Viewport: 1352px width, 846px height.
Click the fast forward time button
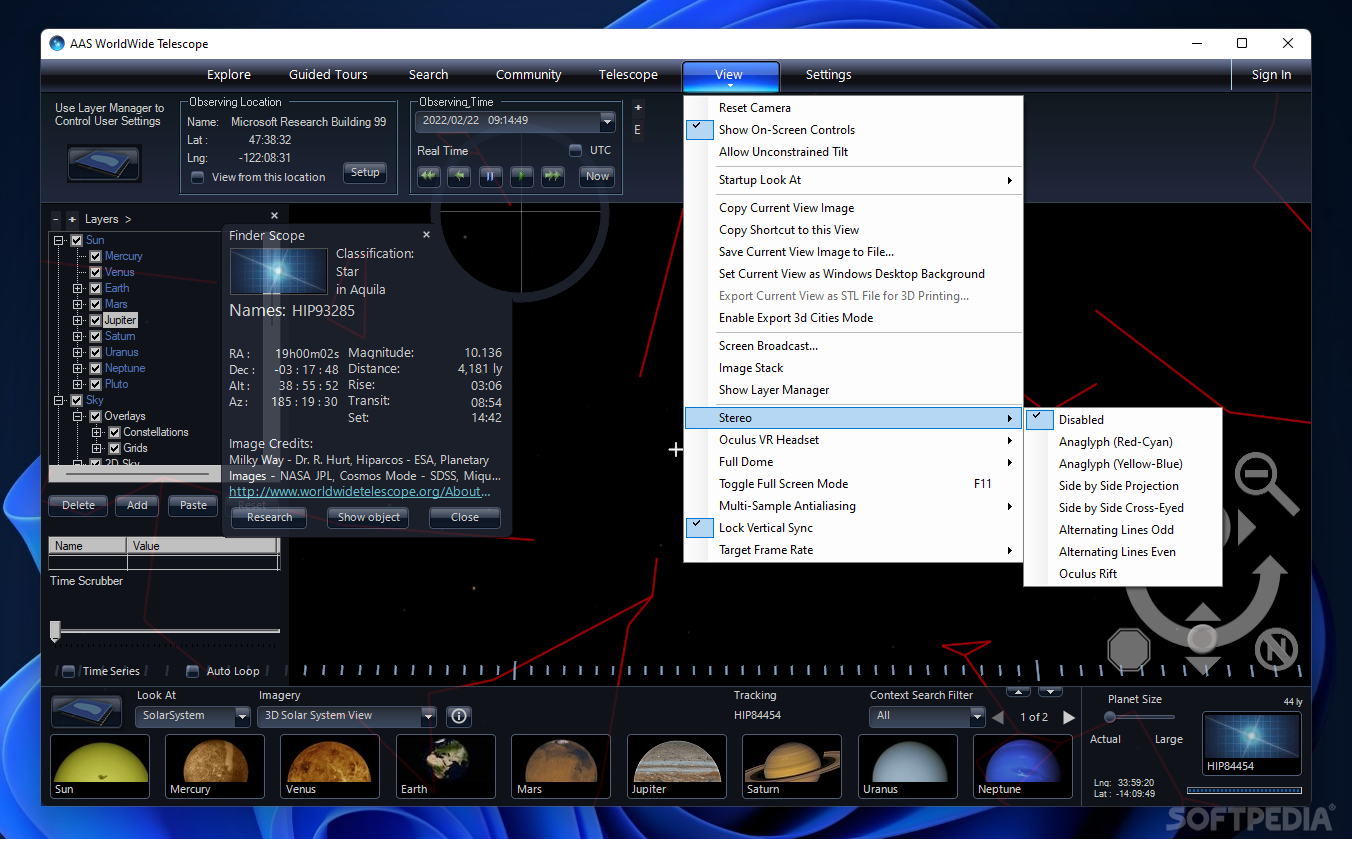[553, 176]
